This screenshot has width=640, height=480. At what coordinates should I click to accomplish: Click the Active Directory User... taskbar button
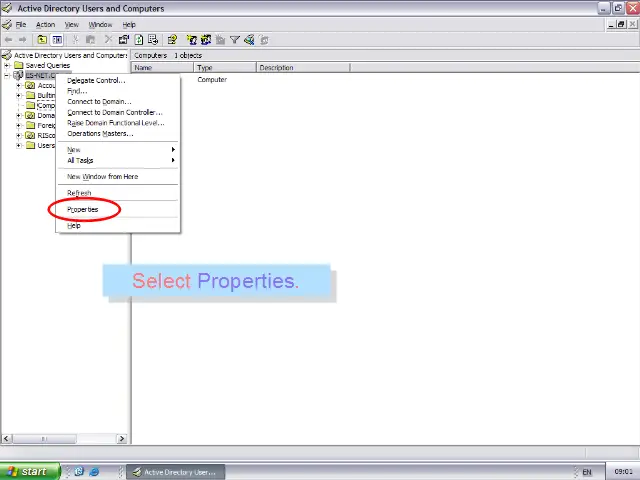click(176, 472)
